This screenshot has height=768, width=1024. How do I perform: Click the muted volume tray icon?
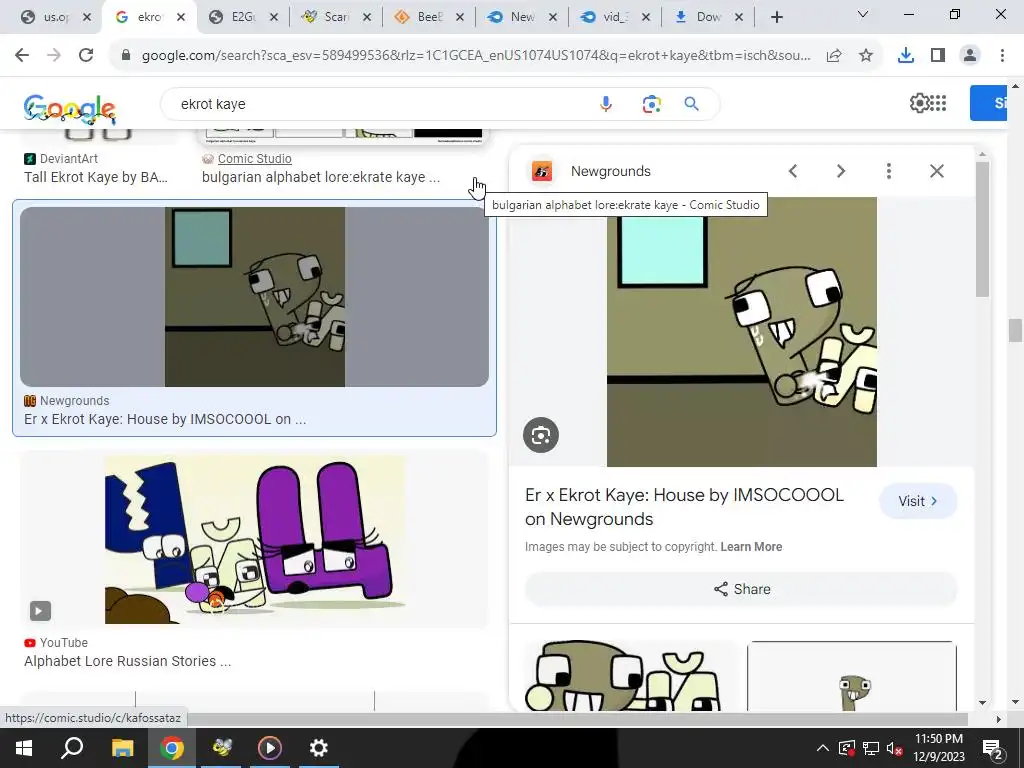(895, 748)
